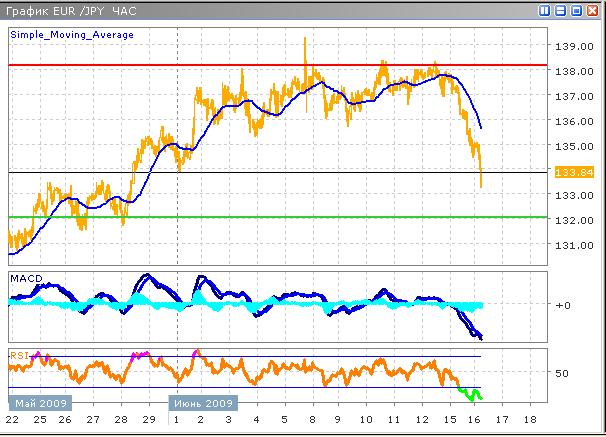
Task: Click the green support line near 132.00
Action: pos(300,216)
